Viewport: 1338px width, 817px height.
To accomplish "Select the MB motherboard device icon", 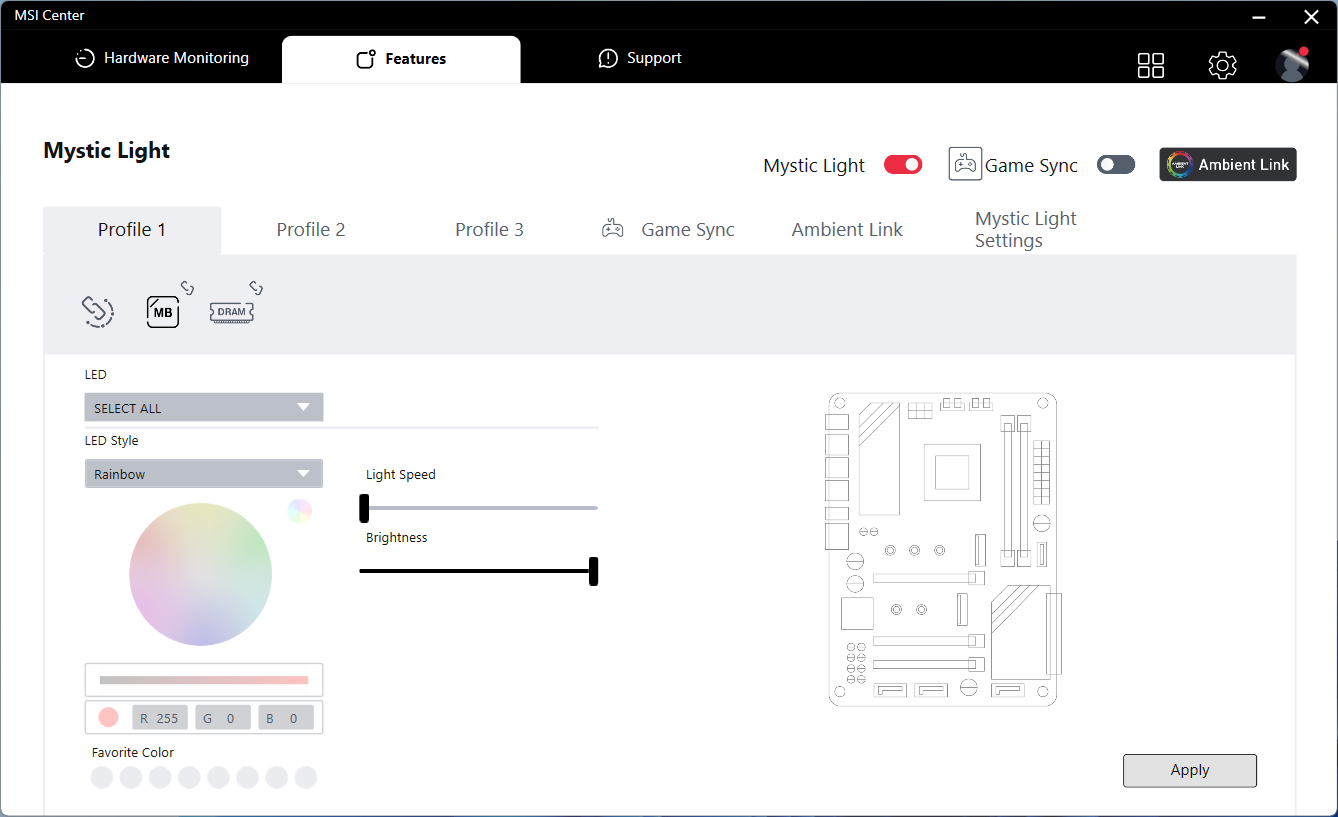I will pos(163,312).
